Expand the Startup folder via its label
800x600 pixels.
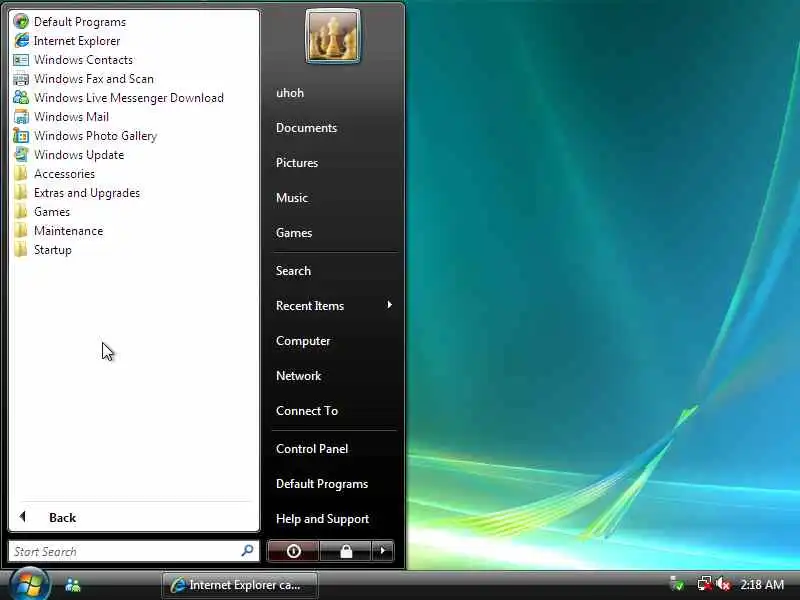(x=53, y=250)
